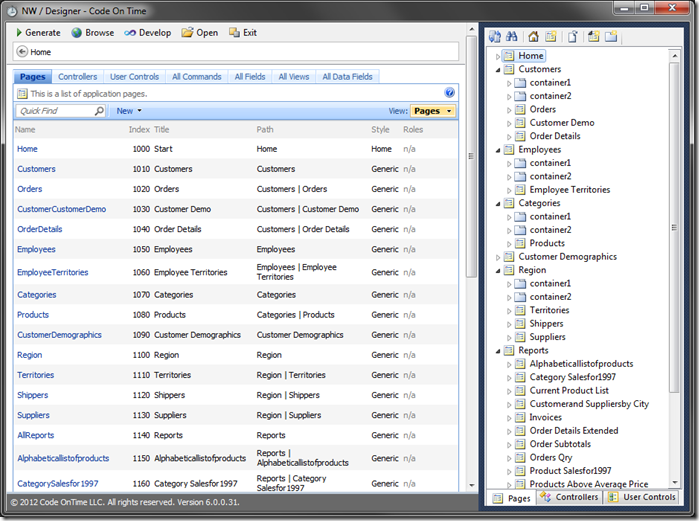The width and height of the screenshot is (699, 521).
Task: Click the home icon in explorer toolbar
Action: click(x=533, y=37)
